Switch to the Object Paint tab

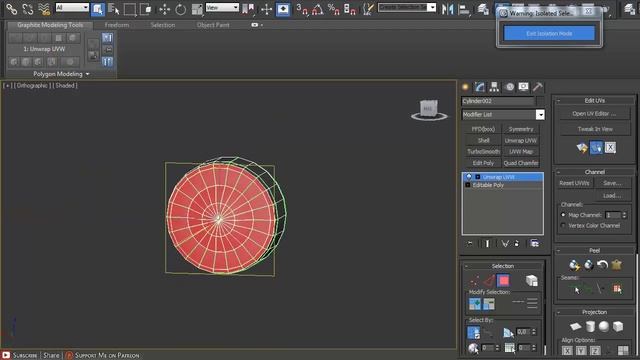click(x=213, y=25)
